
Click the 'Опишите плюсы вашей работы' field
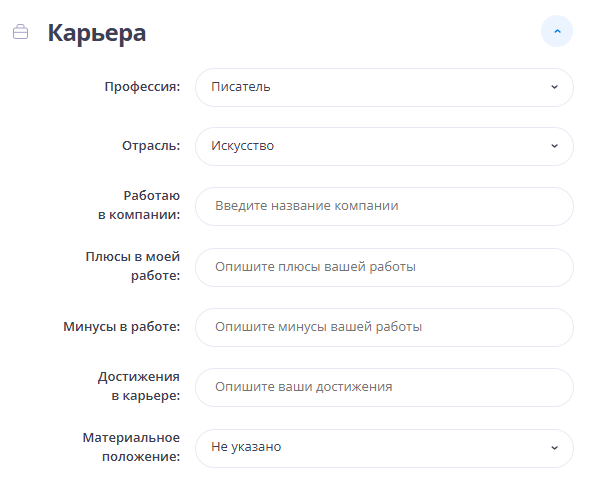pos(384,267)
